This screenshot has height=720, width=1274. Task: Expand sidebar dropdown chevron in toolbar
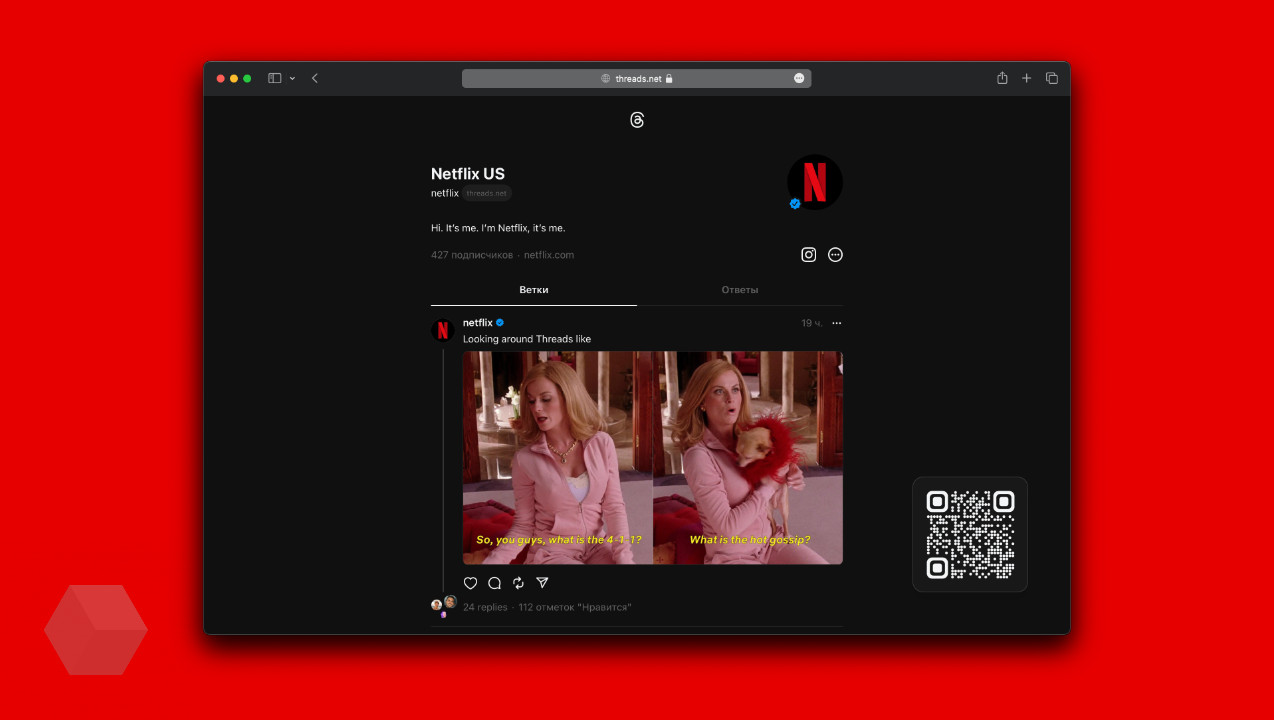tap(292, 78)
